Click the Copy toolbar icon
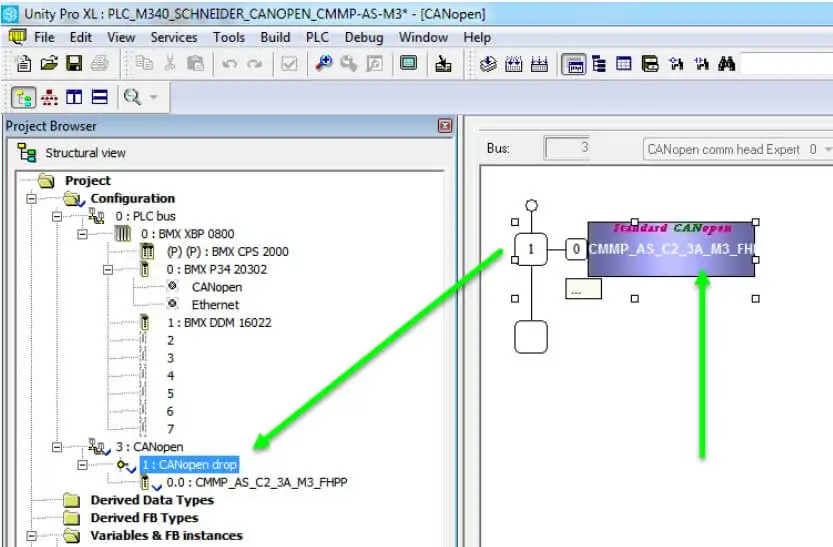 [144, 64]
